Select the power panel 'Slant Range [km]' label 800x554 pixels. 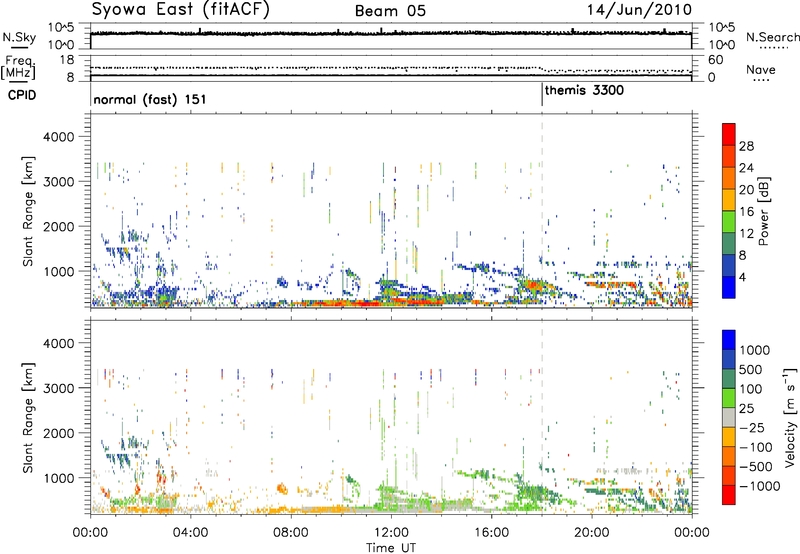click(x=28, y=211)
